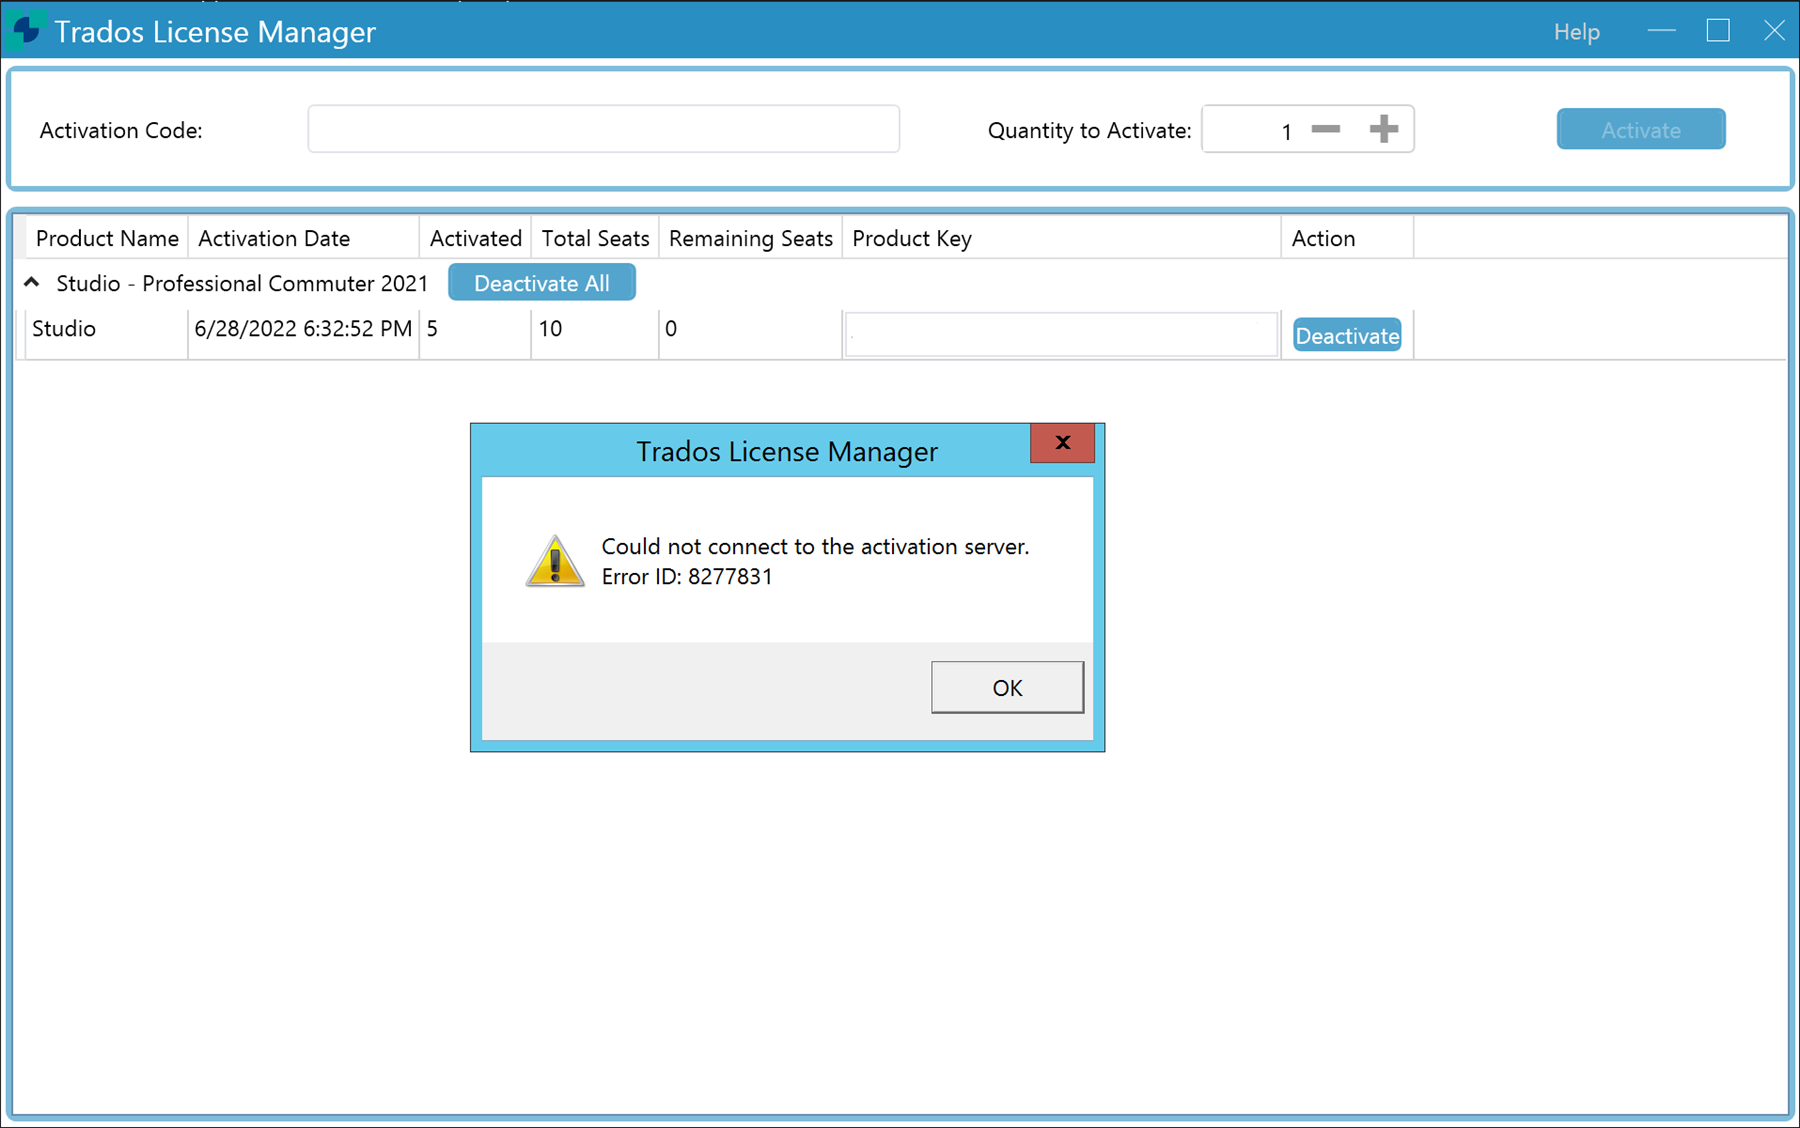The width and height of the screenshot is (1800, 1128).
Task: Close the error dialog with red X
Action: tap(1062, 443)
